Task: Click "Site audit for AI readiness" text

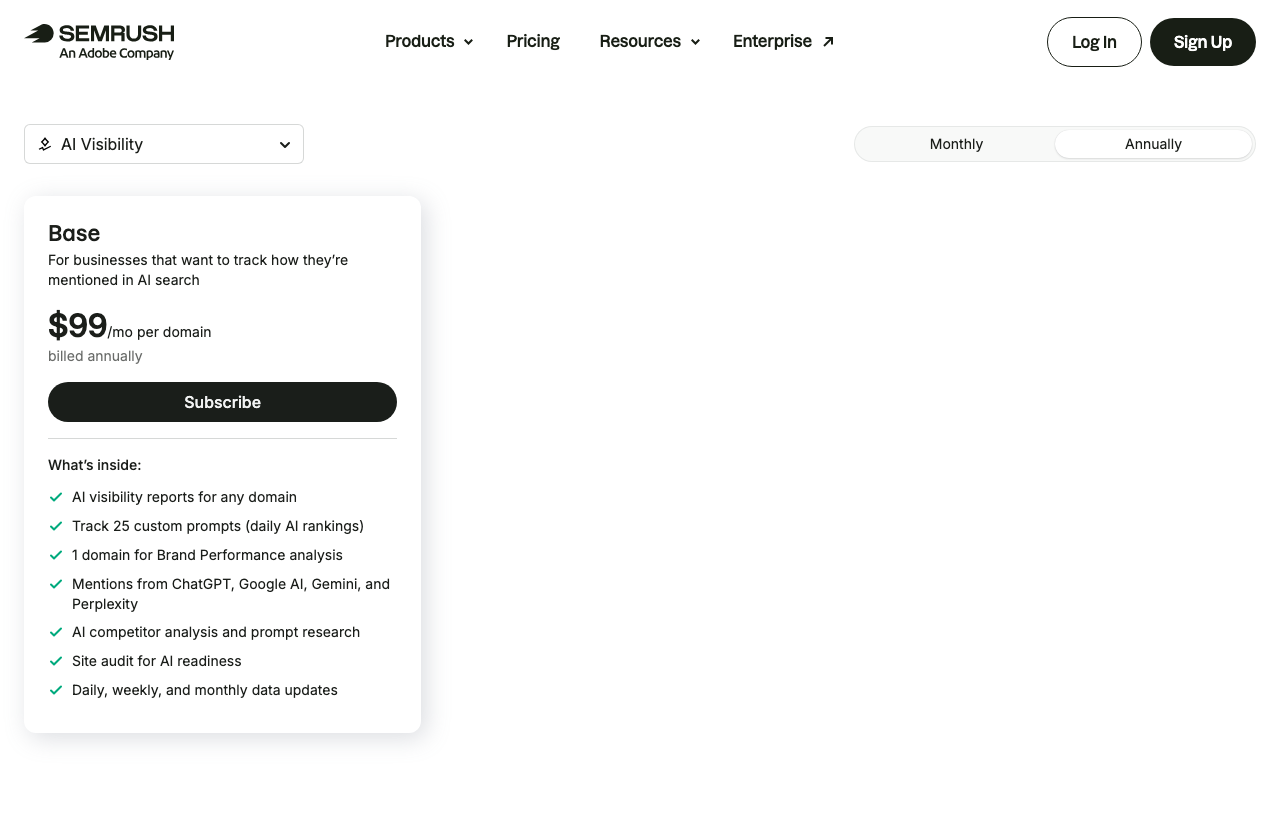Action: pos(157,661)
